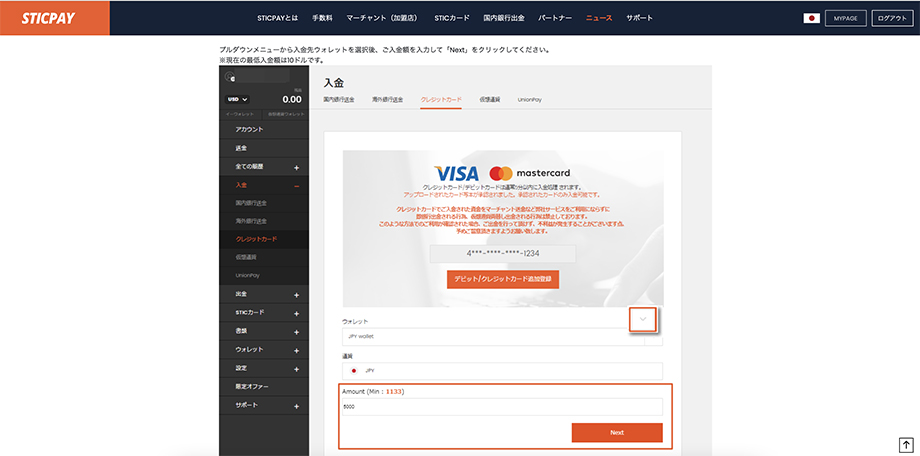Screen dimensions: 920x456
Task: Click the user profile avatar in the dashboard sidebar
Action: pyautogui.click(x=230, y=77)
